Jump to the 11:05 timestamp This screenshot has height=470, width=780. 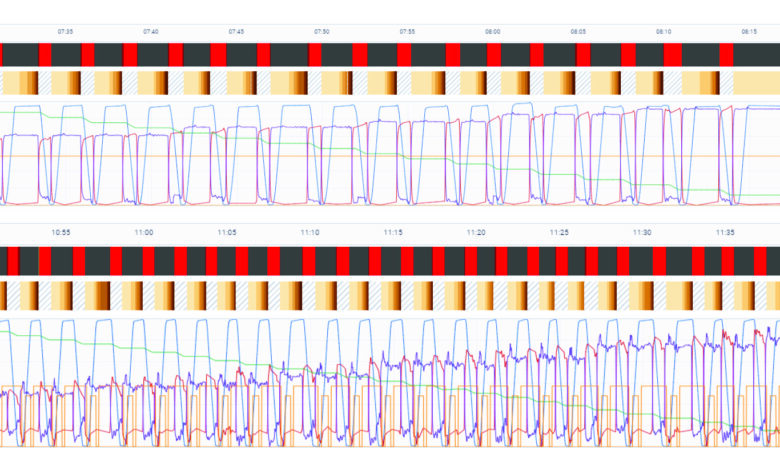[227, 232]
